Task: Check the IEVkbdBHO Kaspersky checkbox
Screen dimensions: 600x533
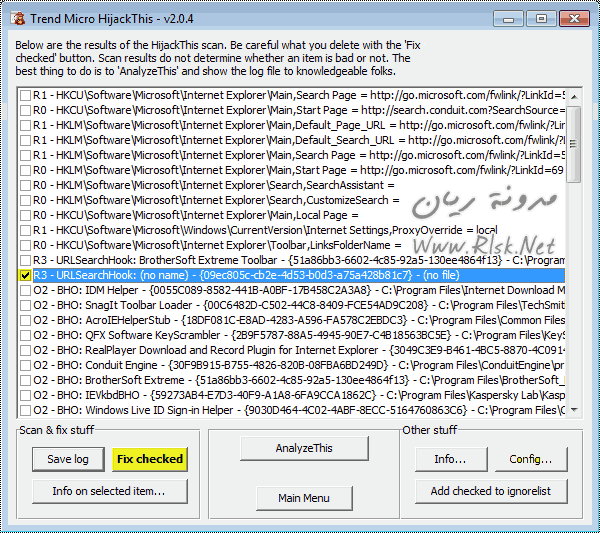Action: (x=25, y=395)
